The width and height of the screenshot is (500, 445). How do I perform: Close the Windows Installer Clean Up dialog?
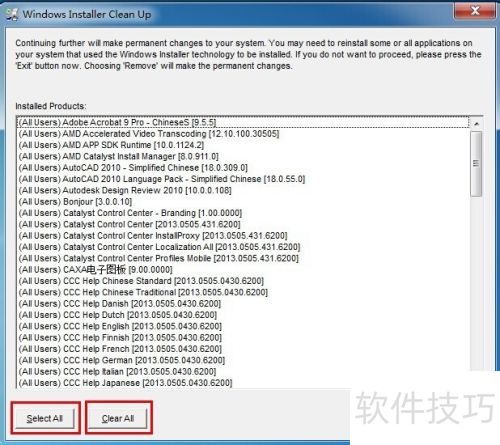click(x=474, y=10)
